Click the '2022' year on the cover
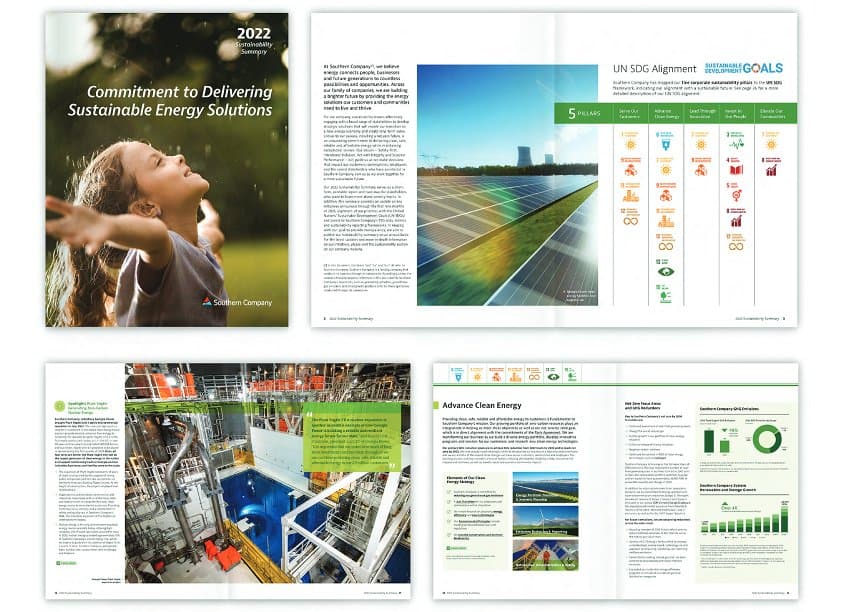This screenshot has height=612, width=845. 254,34
